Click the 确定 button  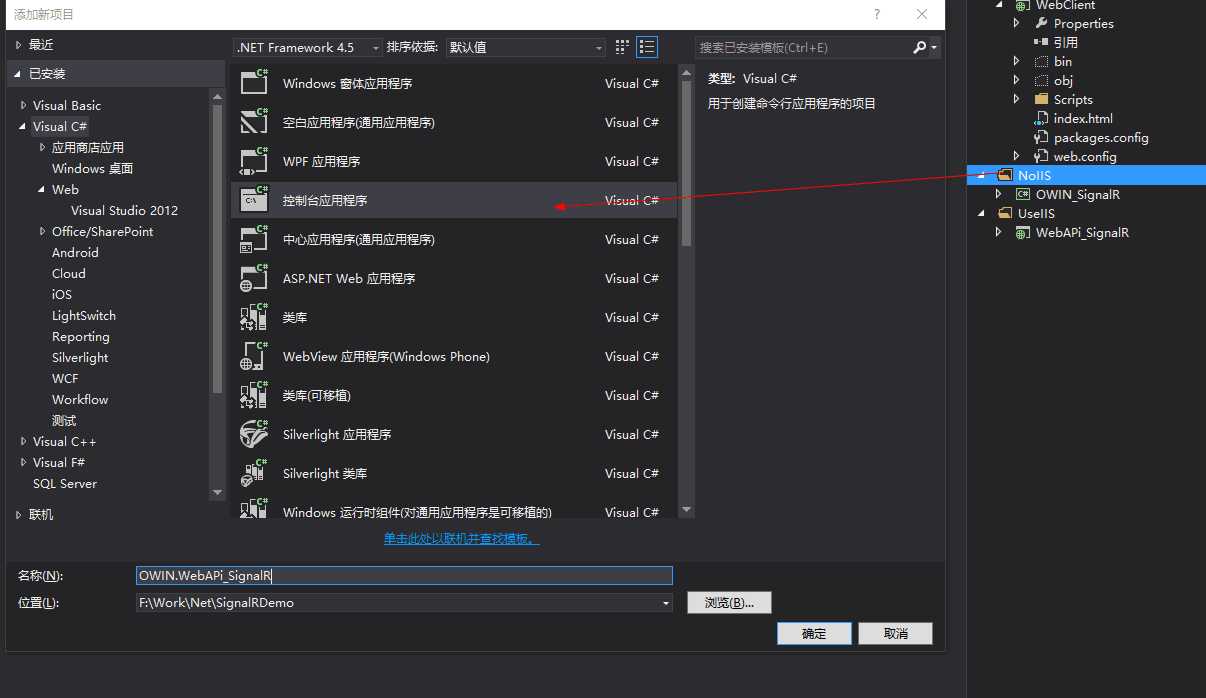point(814,633)
